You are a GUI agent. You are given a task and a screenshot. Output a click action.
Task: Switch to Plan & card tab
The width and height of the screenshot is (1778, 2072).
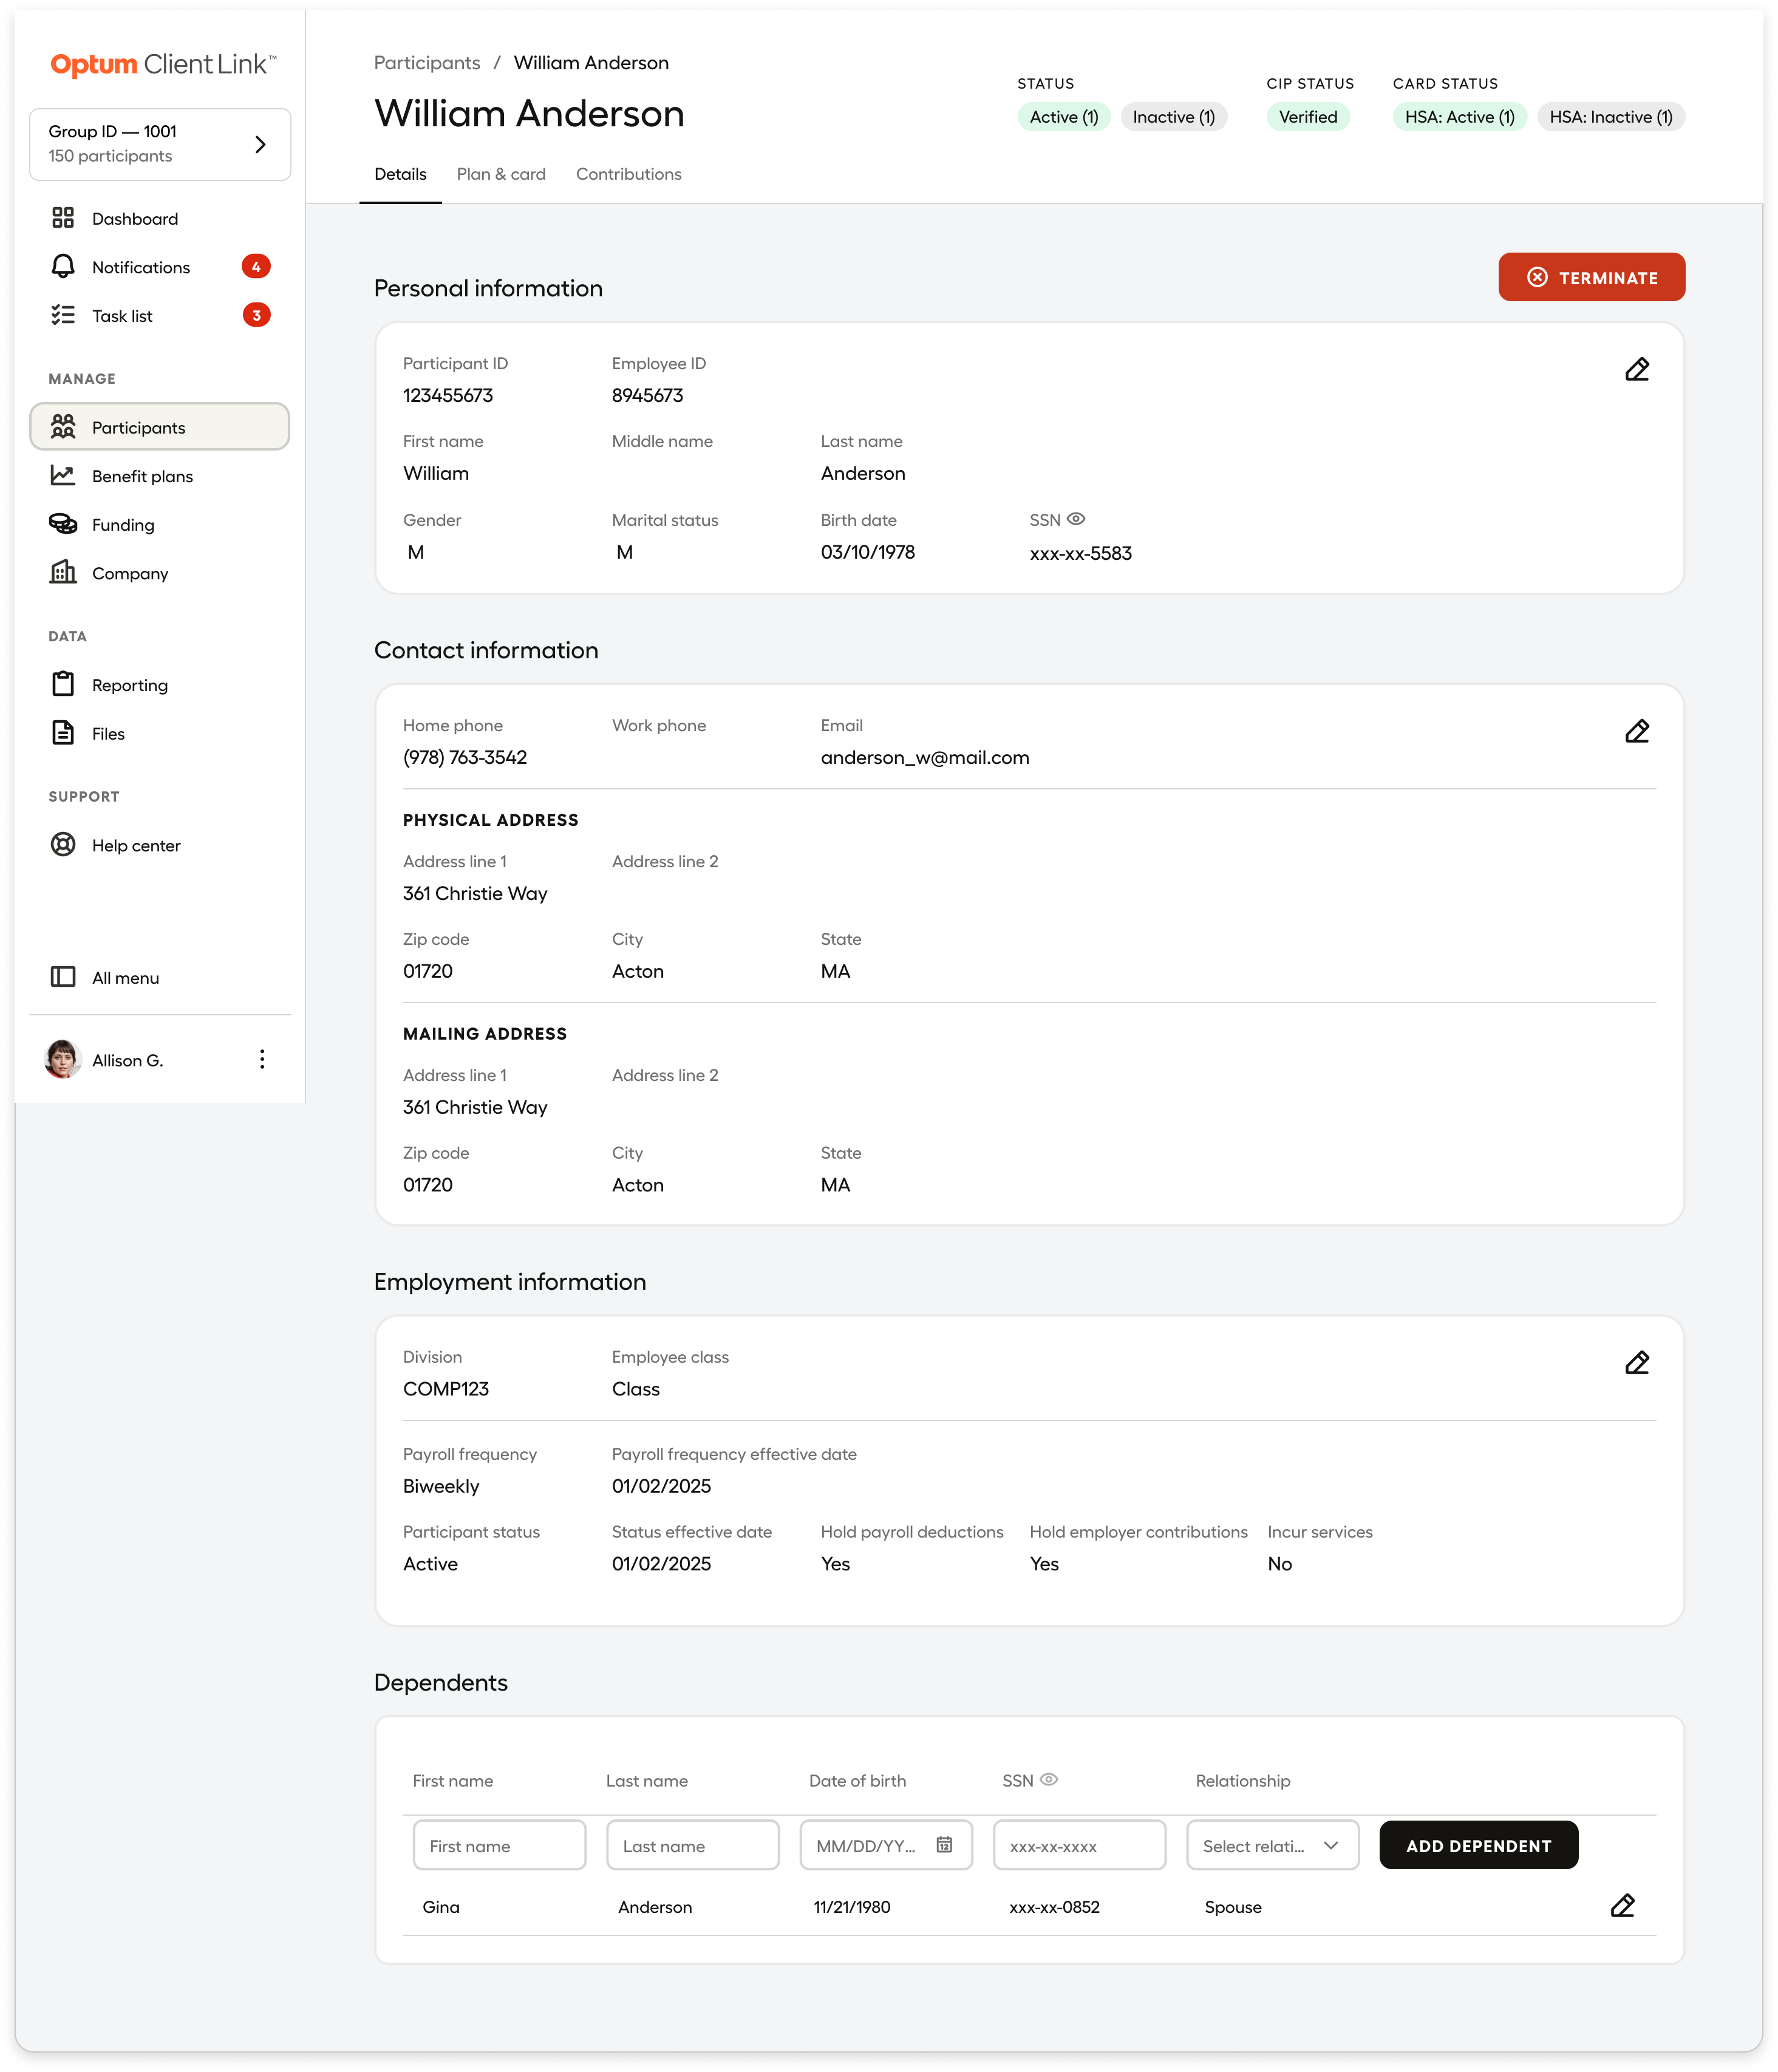[x=501, y=174]
